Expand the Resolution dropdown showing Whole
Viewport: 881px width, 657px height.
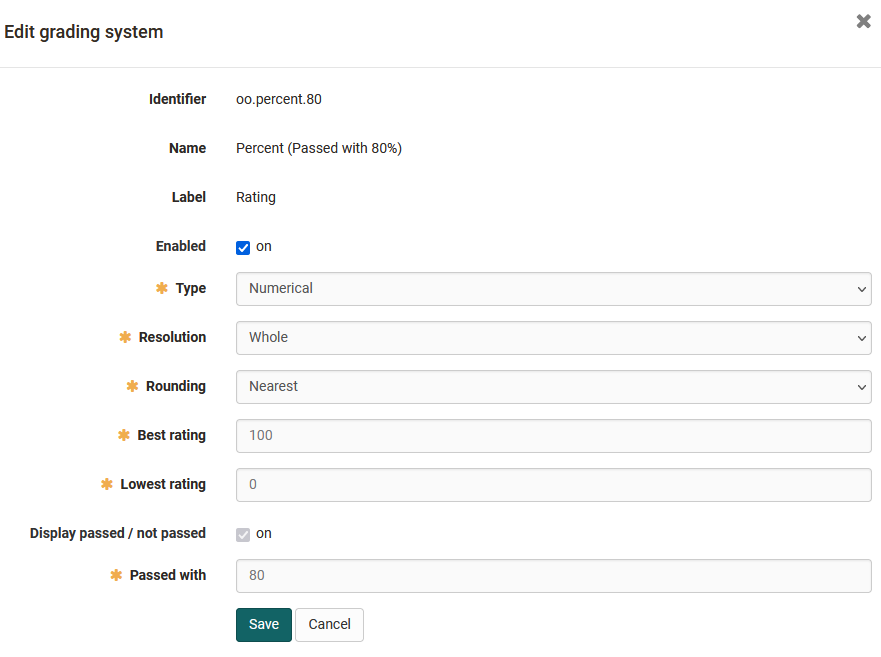tap(553, 338)
